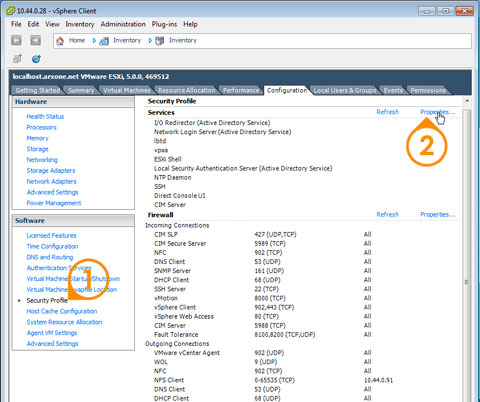Select Security Profile in Software list
Screen dimensions: 480x402
coord(47,300)
